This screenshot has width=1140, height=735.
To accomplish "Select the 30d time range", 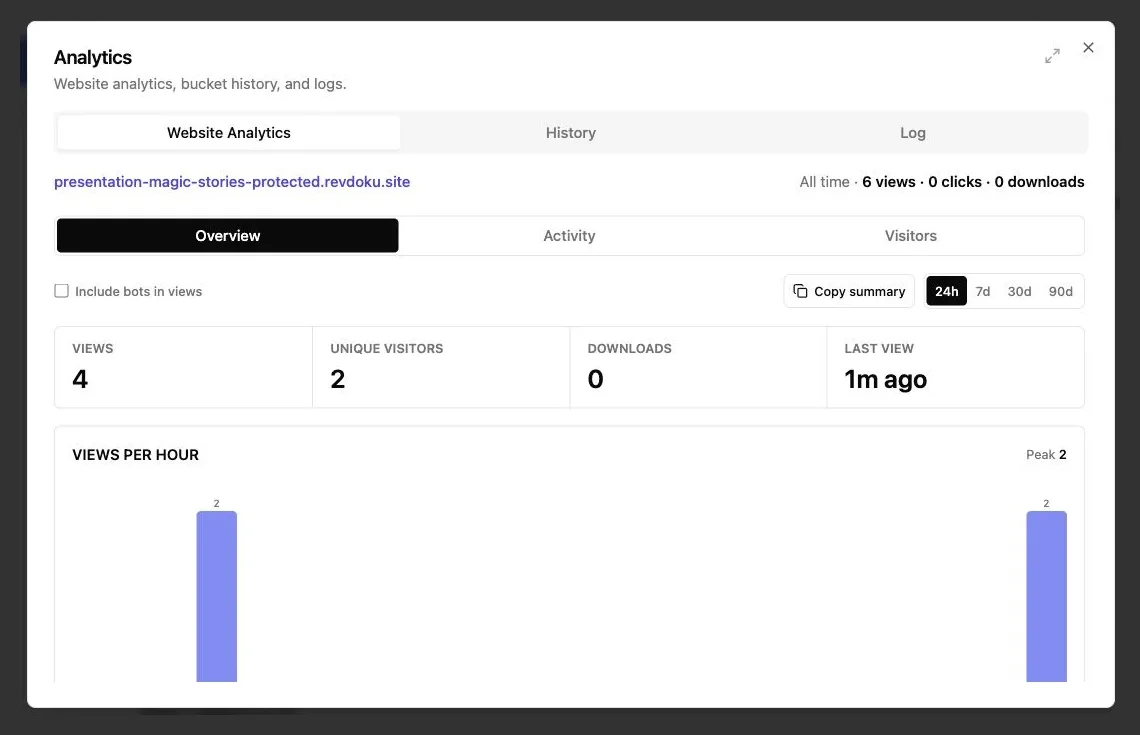I will click(1019, 291).
